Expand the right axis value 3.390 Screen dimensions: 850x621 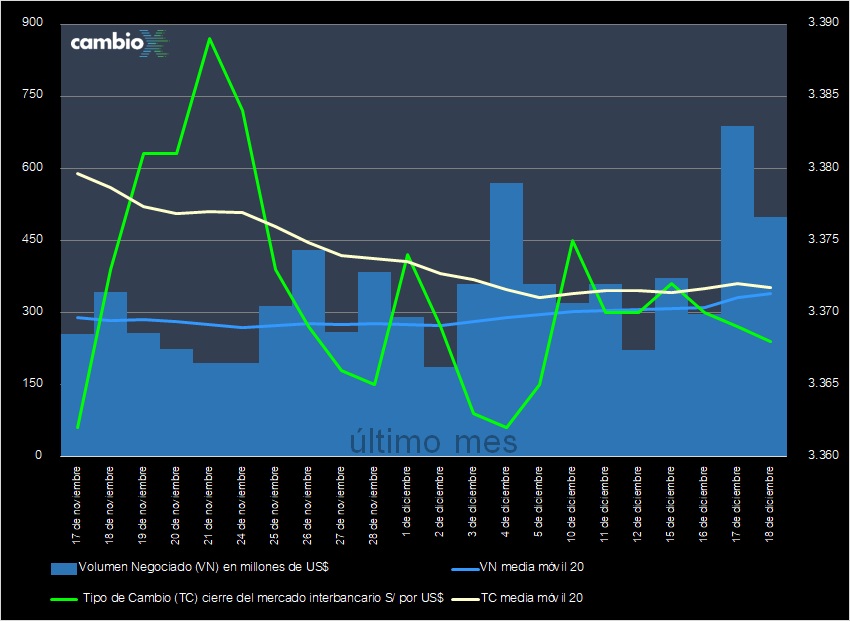(x=824, y=20)
